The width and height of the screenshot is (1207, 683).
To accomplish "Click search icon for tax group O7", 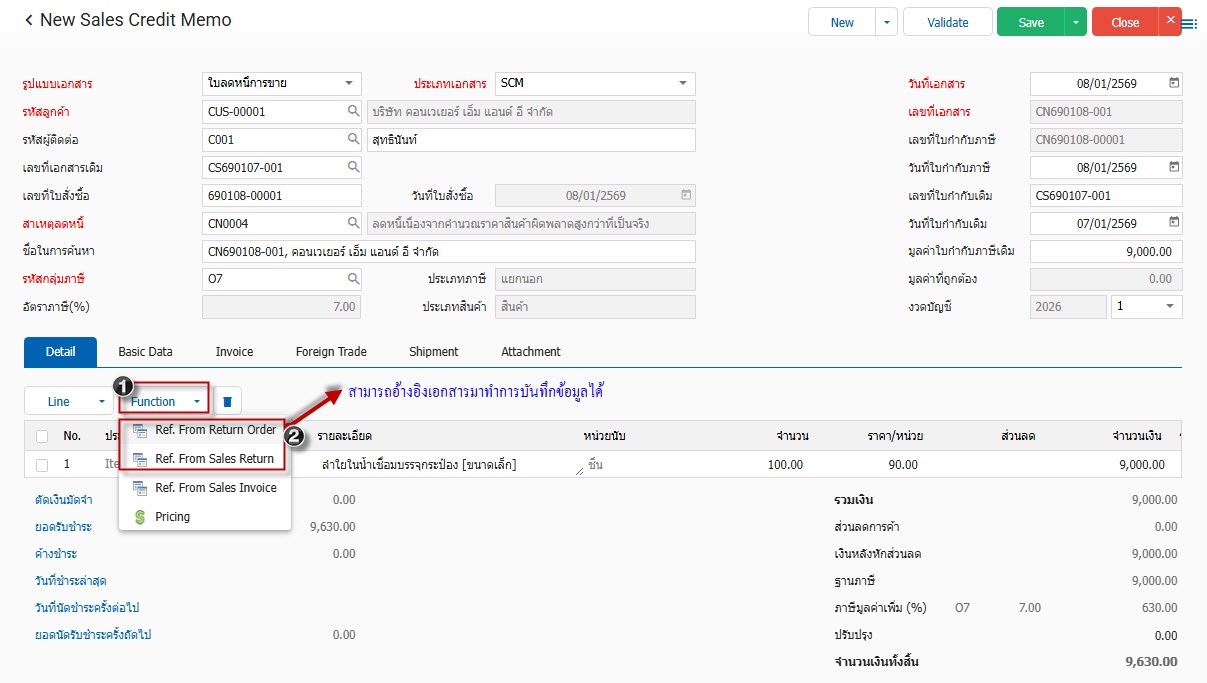I will [353, 279].
